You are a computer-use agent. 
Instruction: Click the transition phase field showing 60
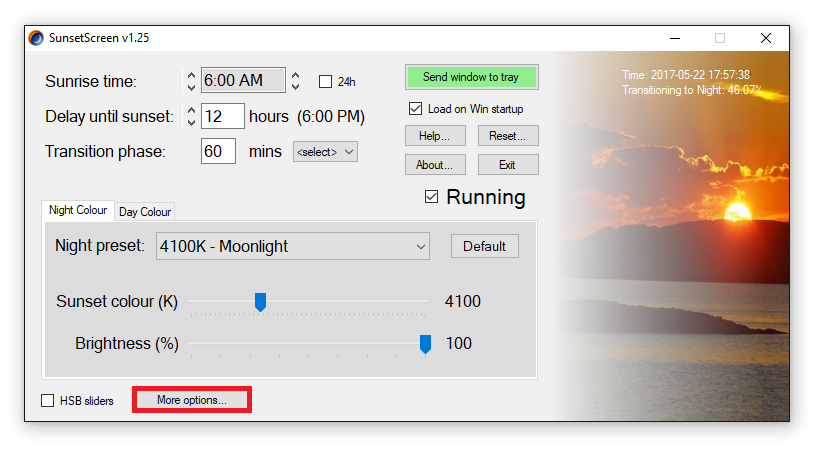pyautogui.click(x=218, y=151)
